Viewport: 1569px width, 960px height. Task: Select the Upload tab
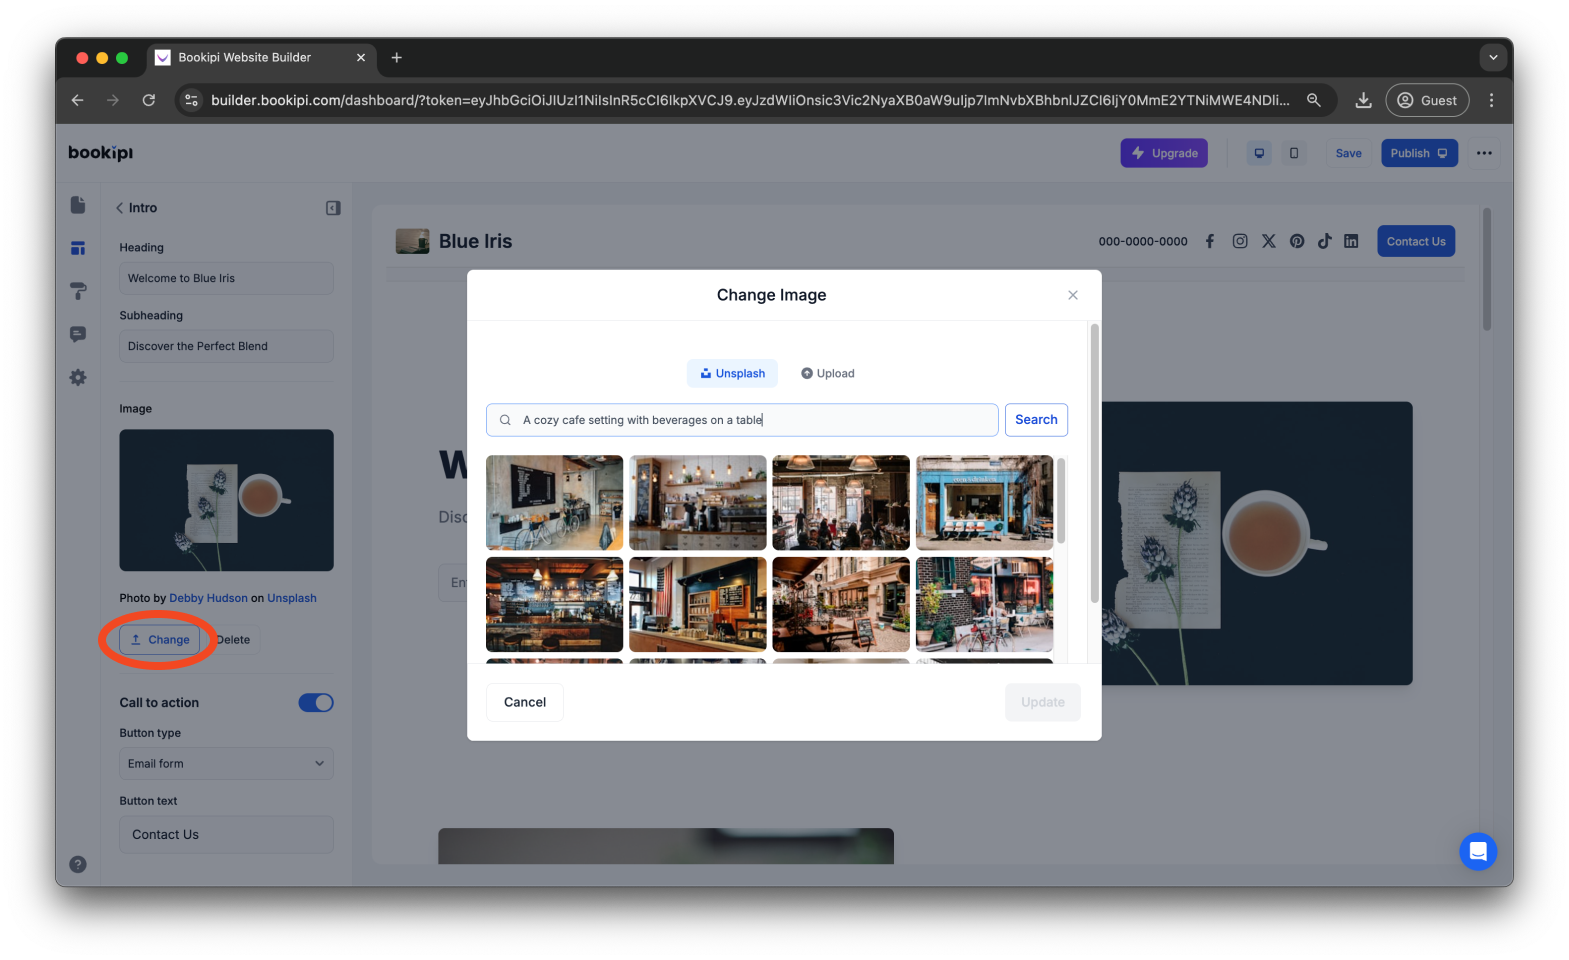click(828, 374)
